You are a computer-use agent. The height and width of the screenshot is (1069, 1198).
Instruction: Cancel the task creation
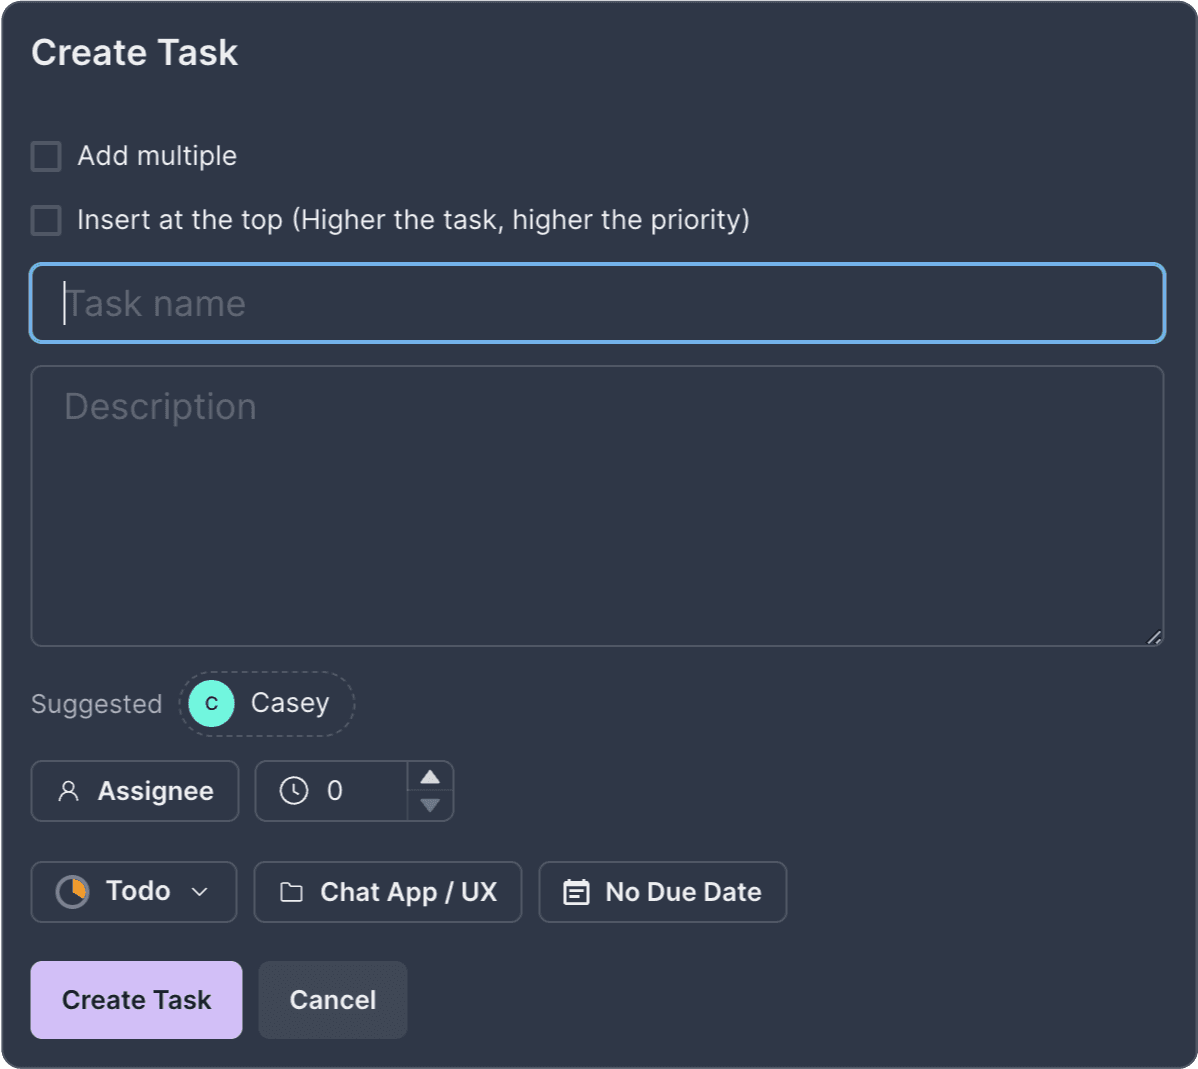click(332, 999)
